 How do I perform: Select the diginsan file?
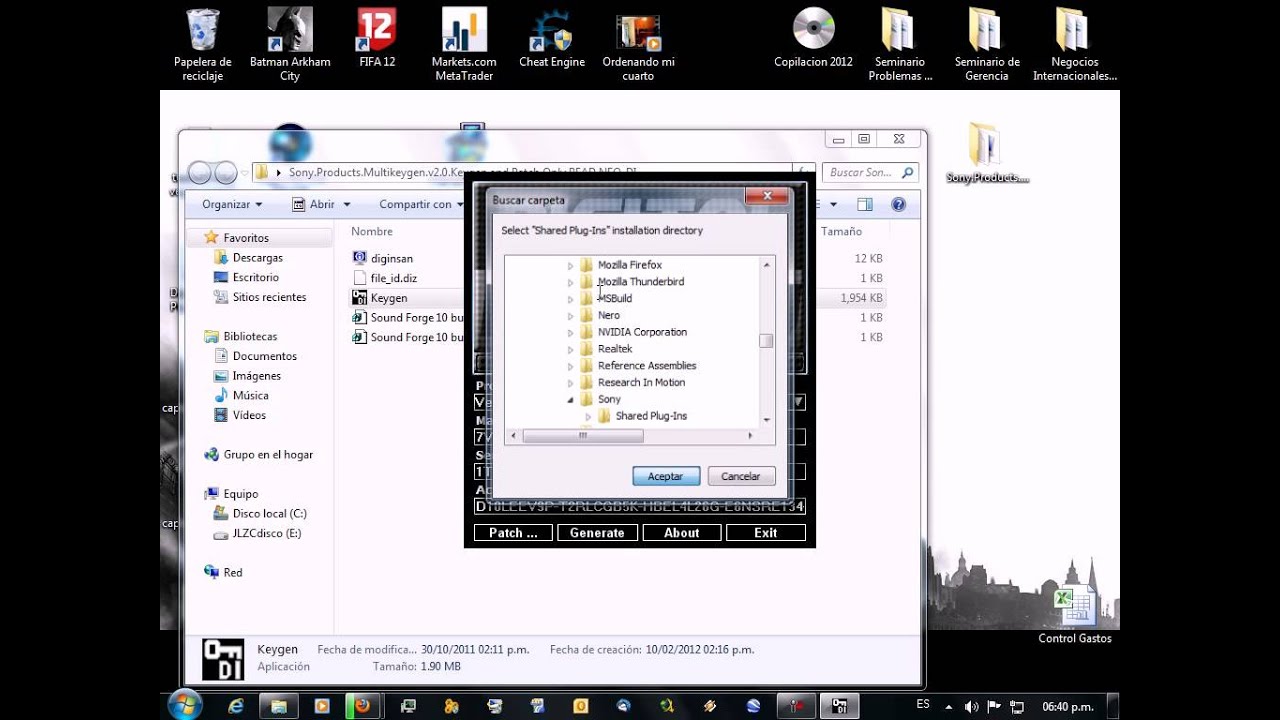(391, 258)
